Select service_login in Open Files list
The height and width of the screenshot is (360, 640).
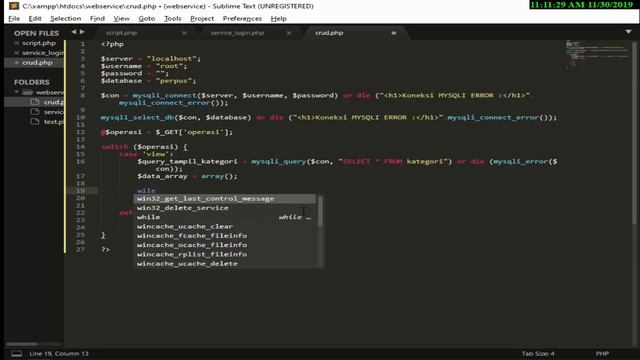pyautogui.click(x=43, y=53)
